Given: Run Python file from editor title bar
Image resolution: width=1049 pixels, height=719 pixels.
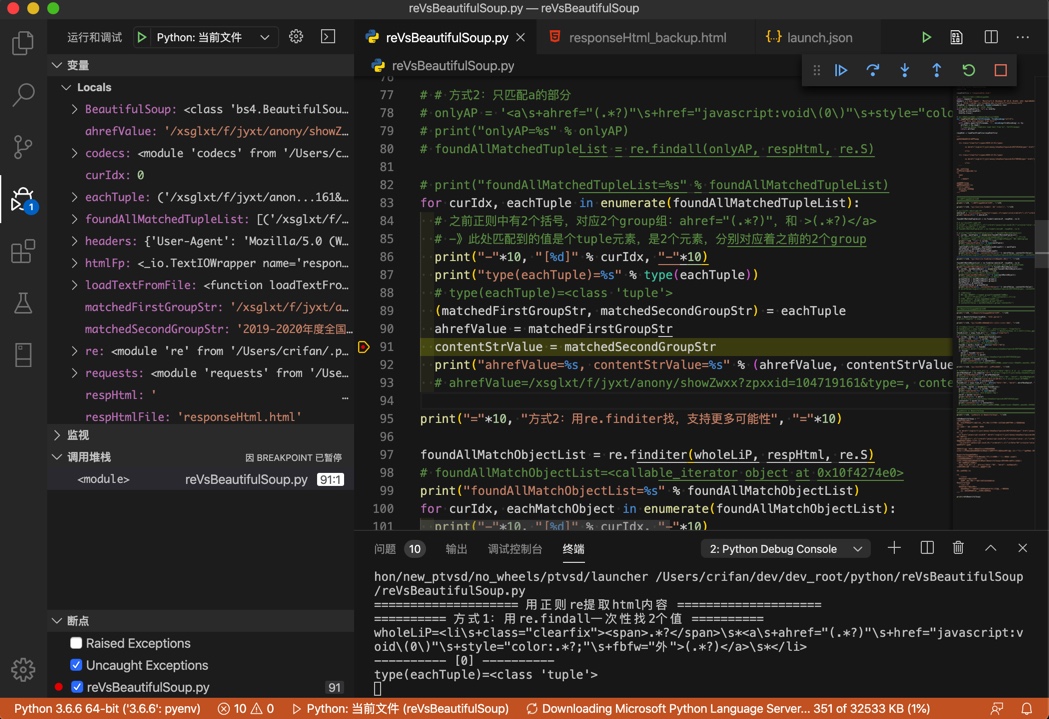Looking at the screenshot, I should (x=926, y=37).
